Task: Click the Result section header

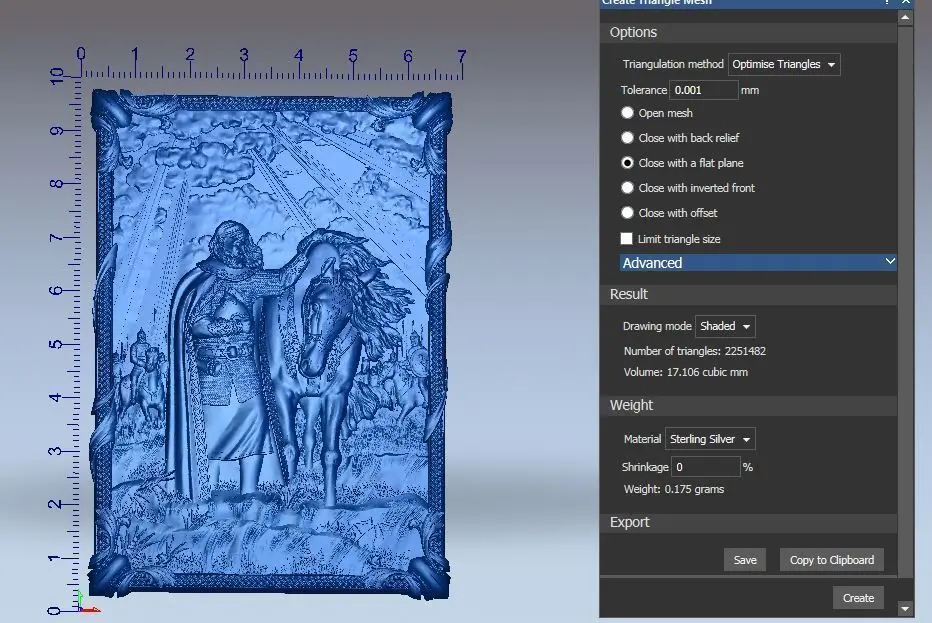Action: click(748, 294)
